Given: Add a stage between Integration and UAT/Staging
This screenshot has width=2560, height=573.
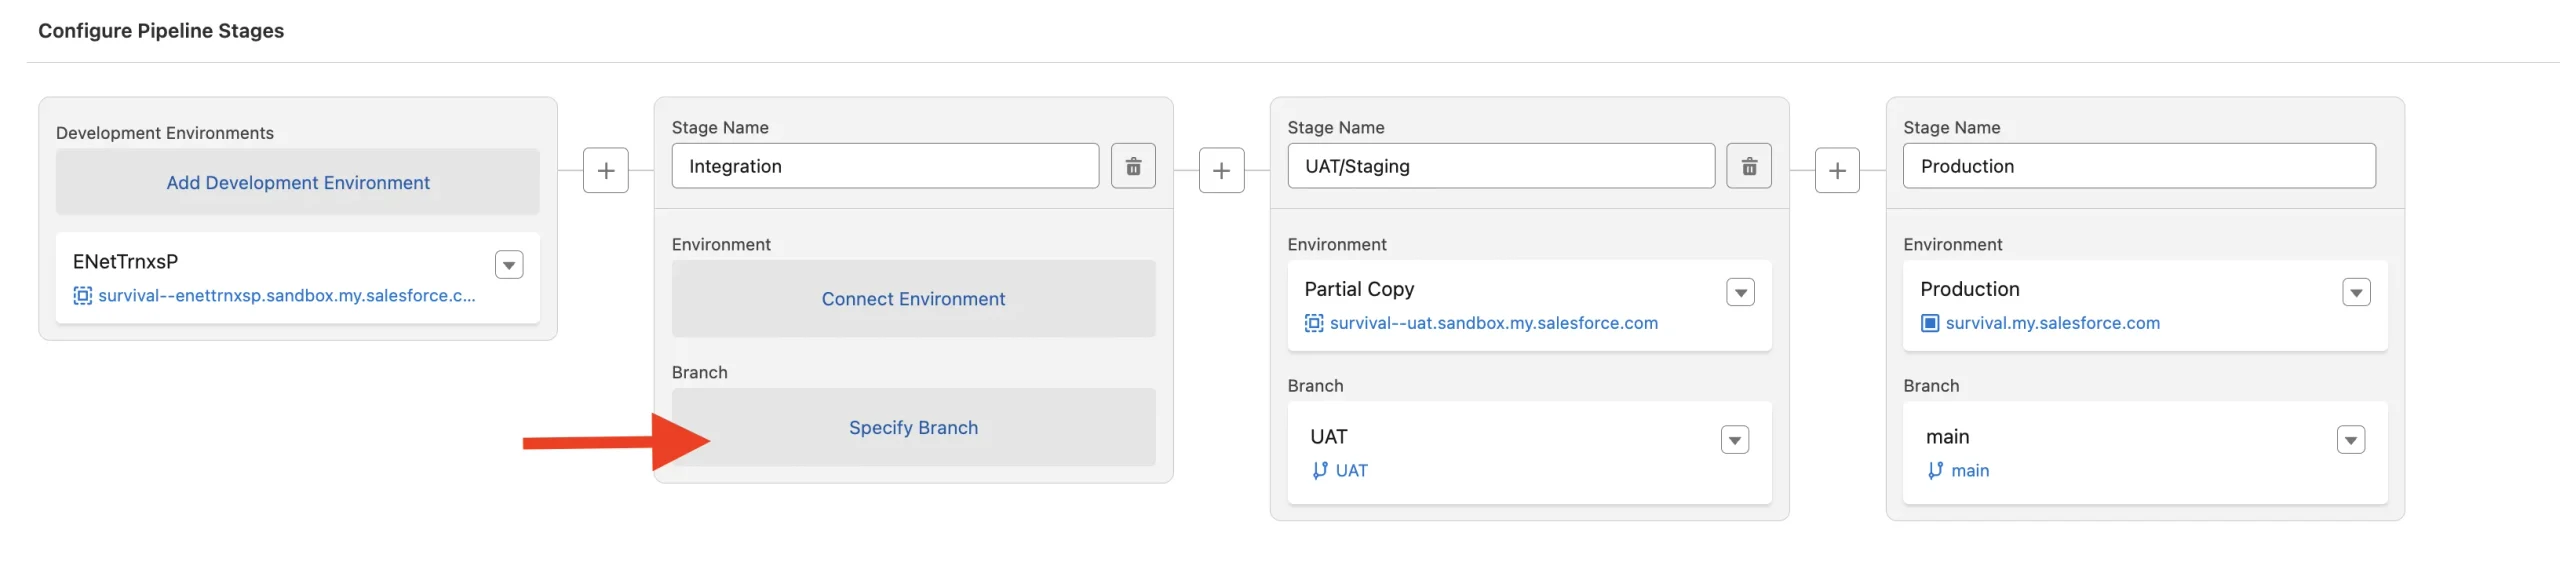Looking at the screenshot, I should [1221, 171].
